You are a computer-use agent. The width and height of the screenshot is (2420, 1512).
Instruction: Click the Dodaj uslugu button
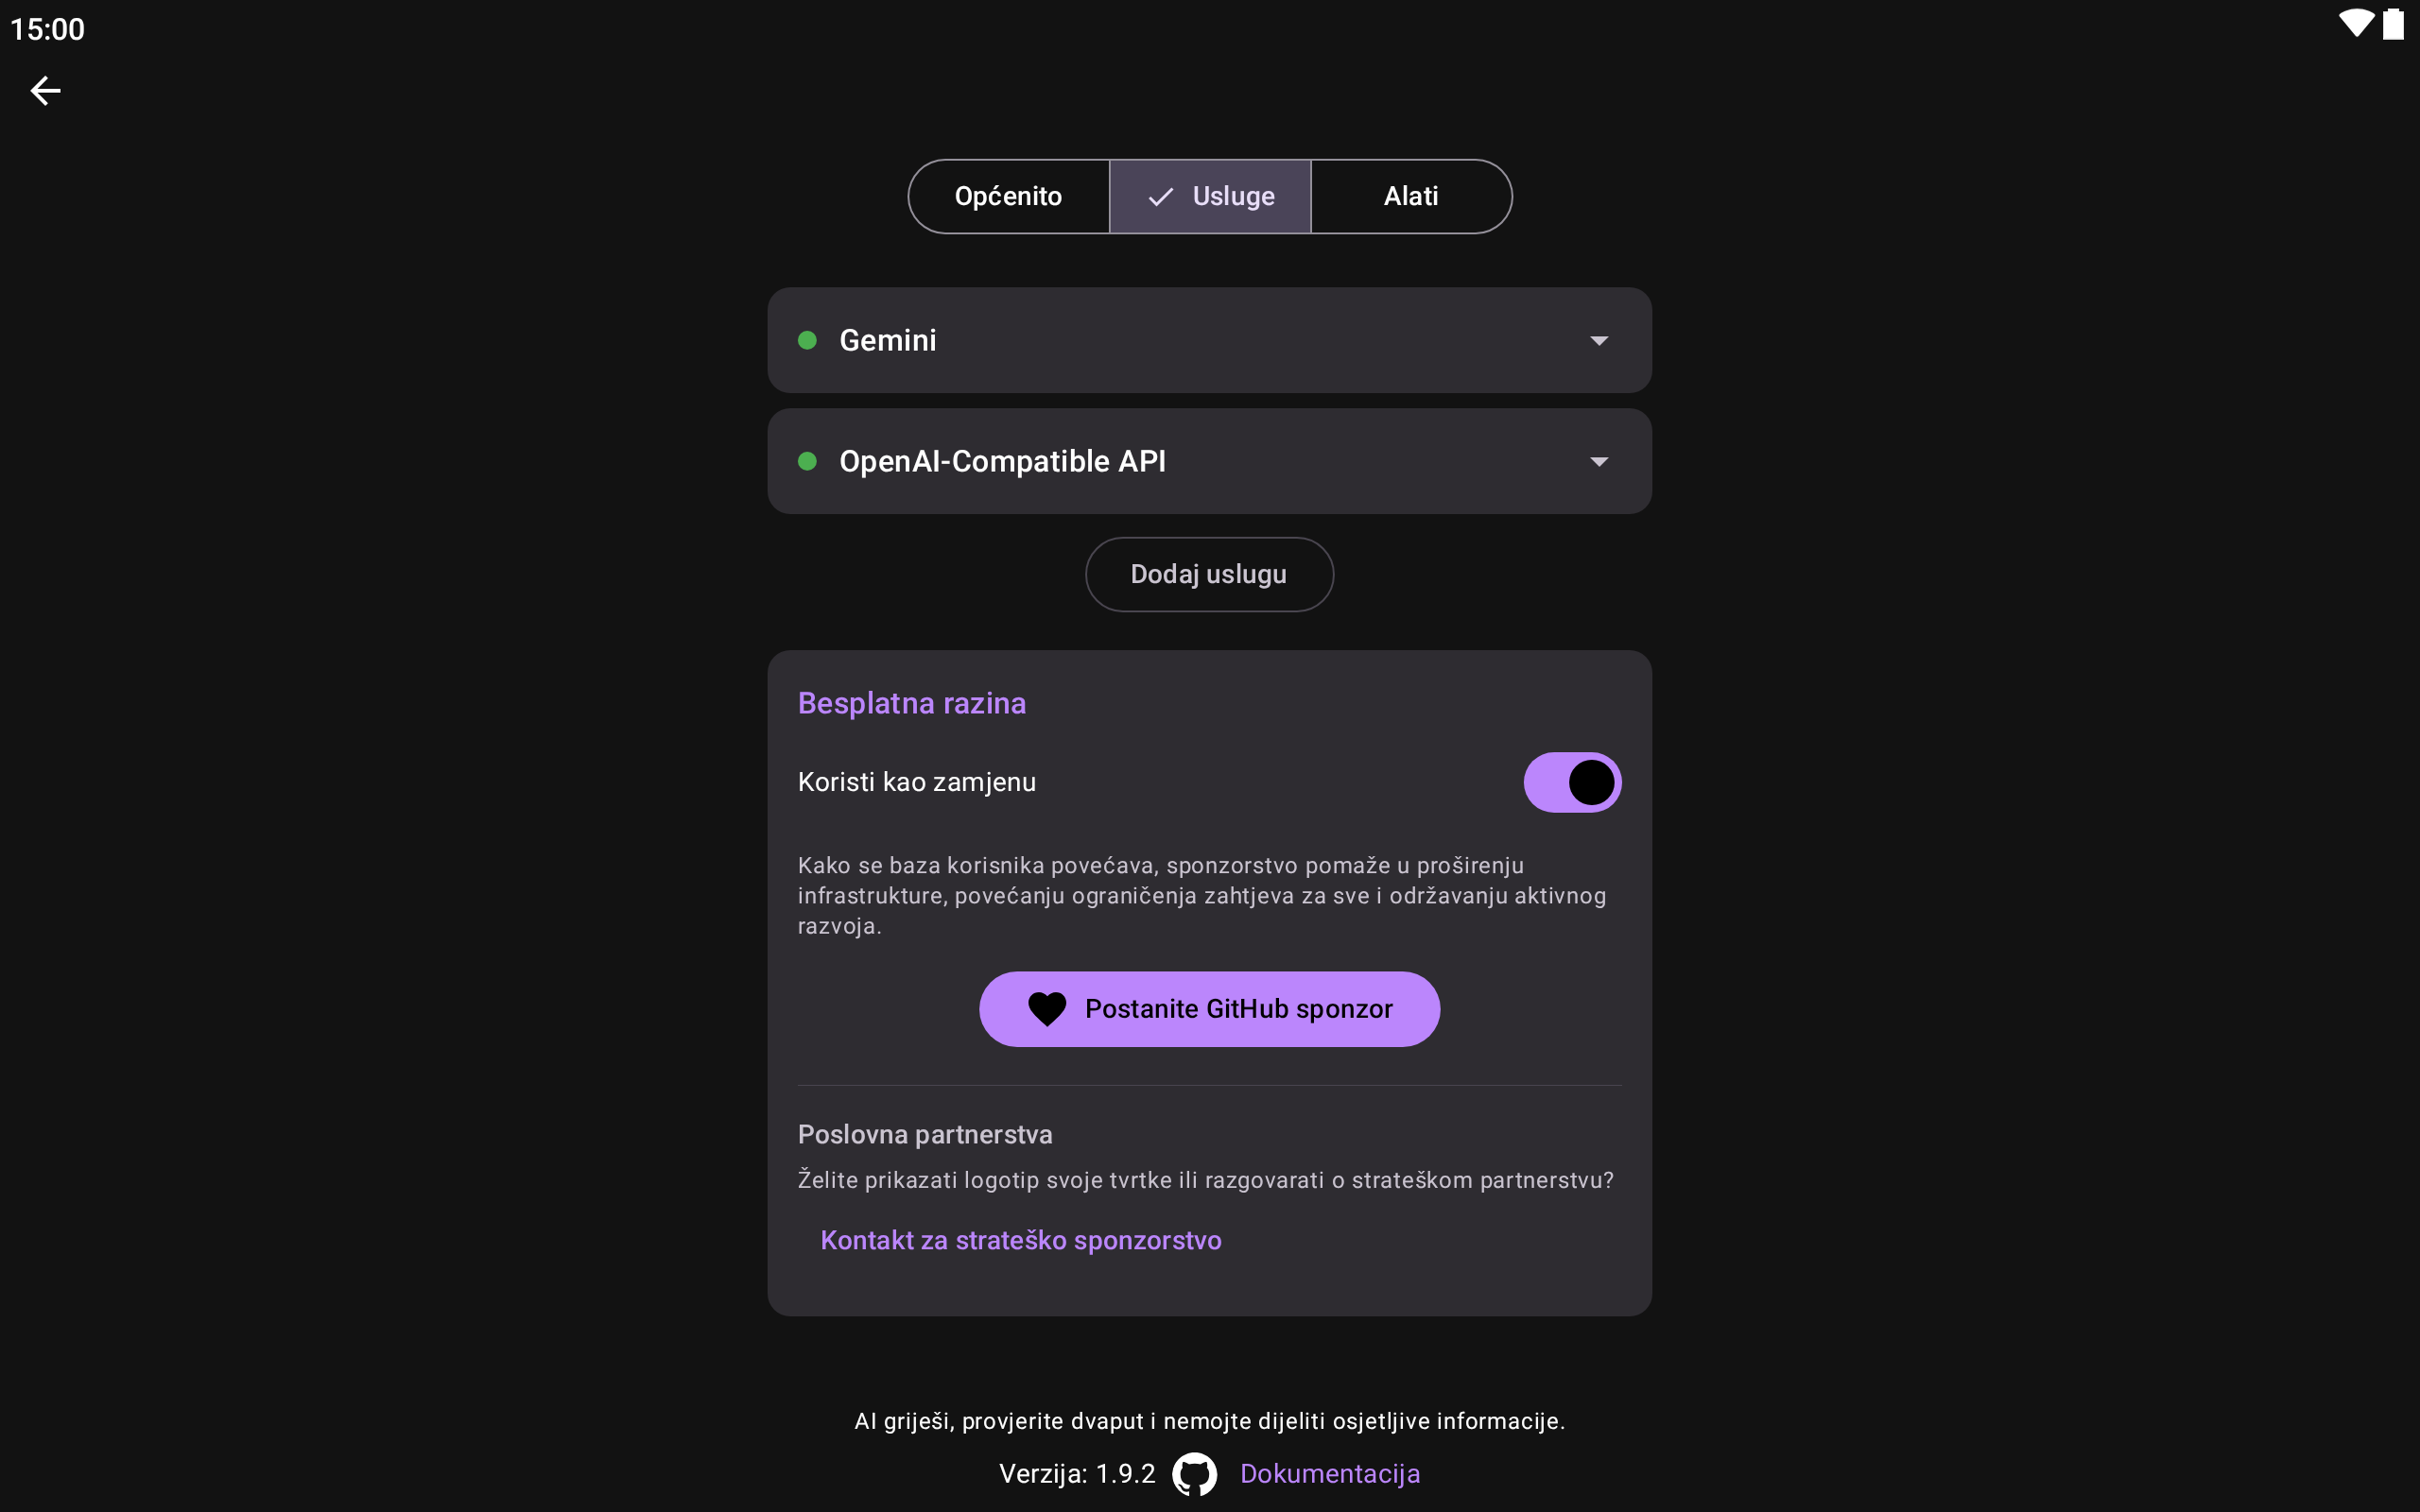1209,574
